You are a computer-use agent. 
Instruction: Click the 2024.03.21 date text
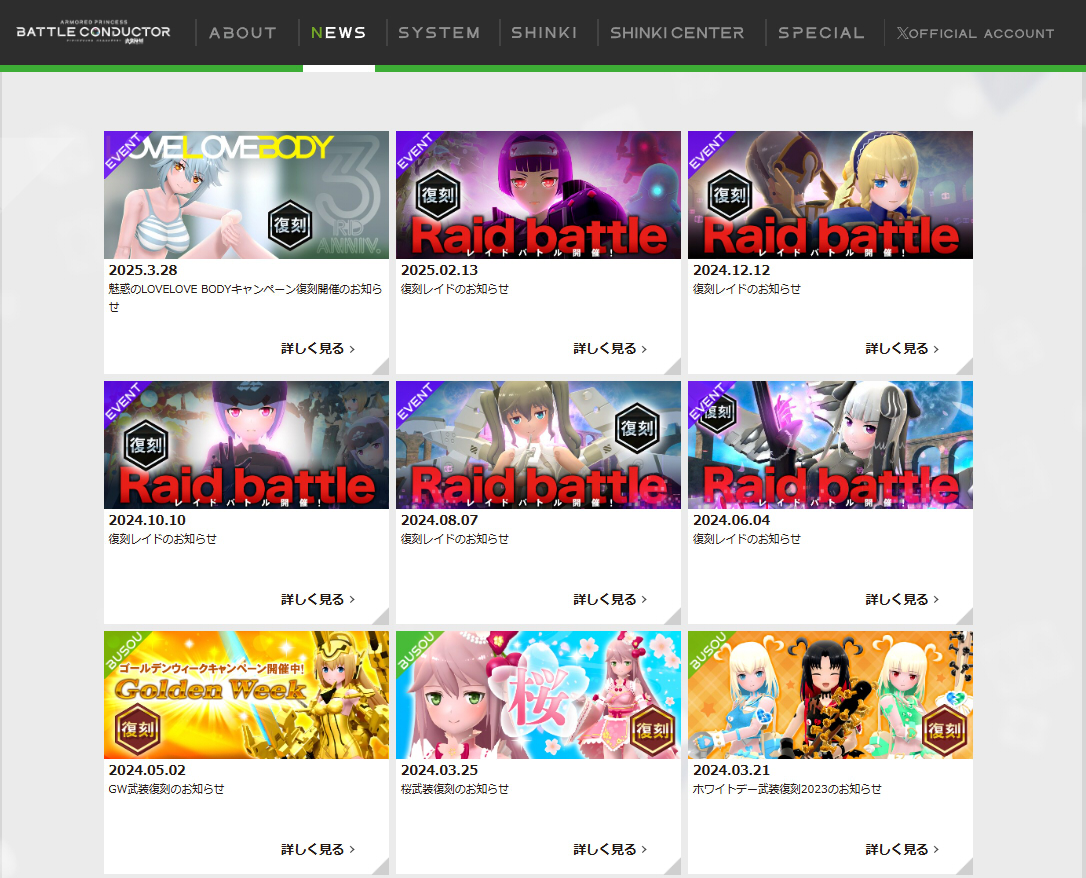731,770
